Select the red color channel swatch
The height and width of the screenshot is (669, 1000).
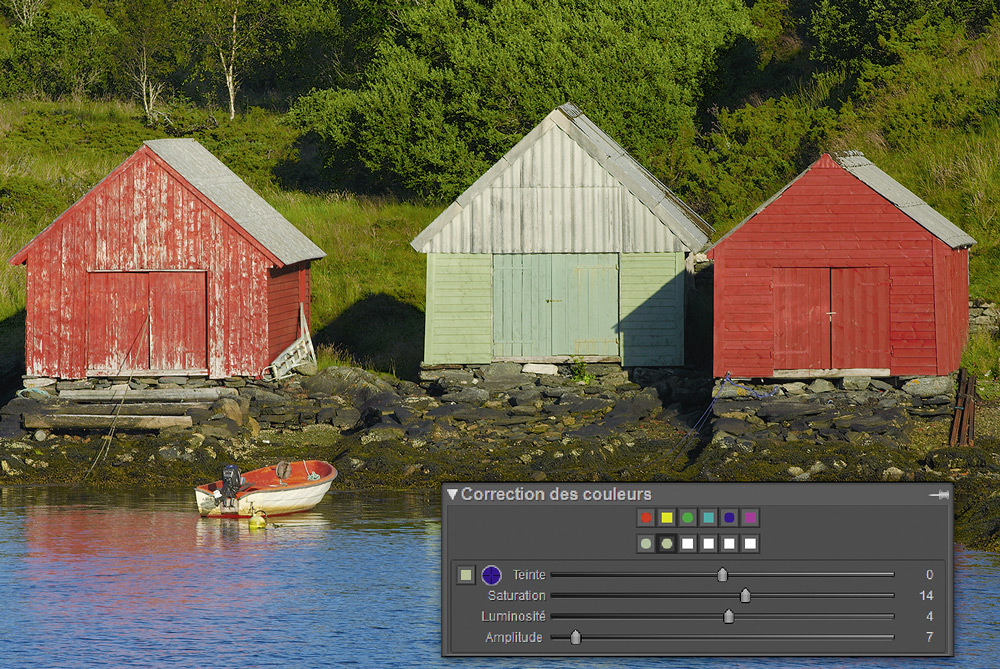646,518
